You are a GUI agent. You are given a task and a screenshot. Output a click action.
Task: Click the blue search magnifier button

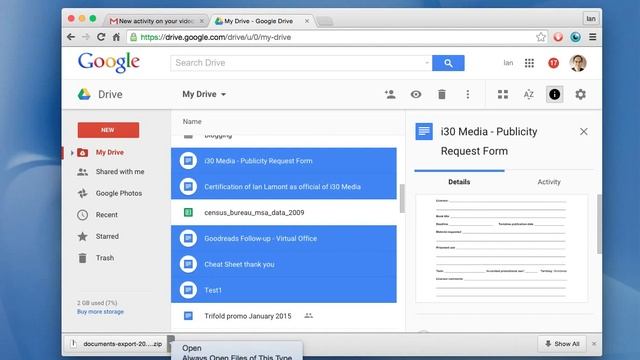(x=448, y=63)
